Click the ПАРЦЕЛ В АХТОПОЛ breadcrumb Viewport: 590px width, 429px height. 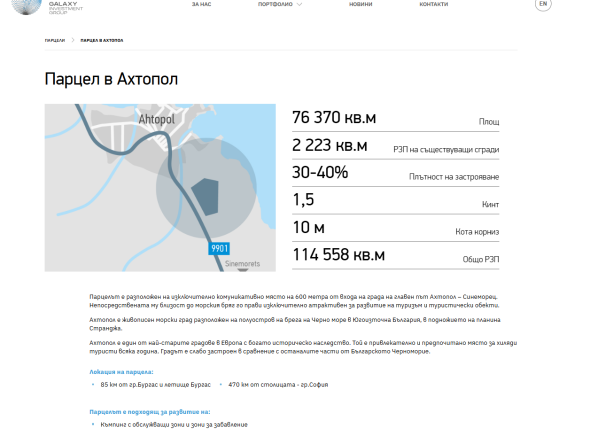[102, 40]
